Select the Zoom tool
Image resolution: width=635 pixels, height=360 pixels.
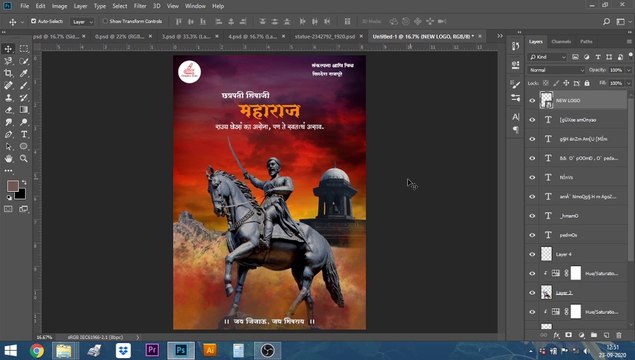point(24,158)
